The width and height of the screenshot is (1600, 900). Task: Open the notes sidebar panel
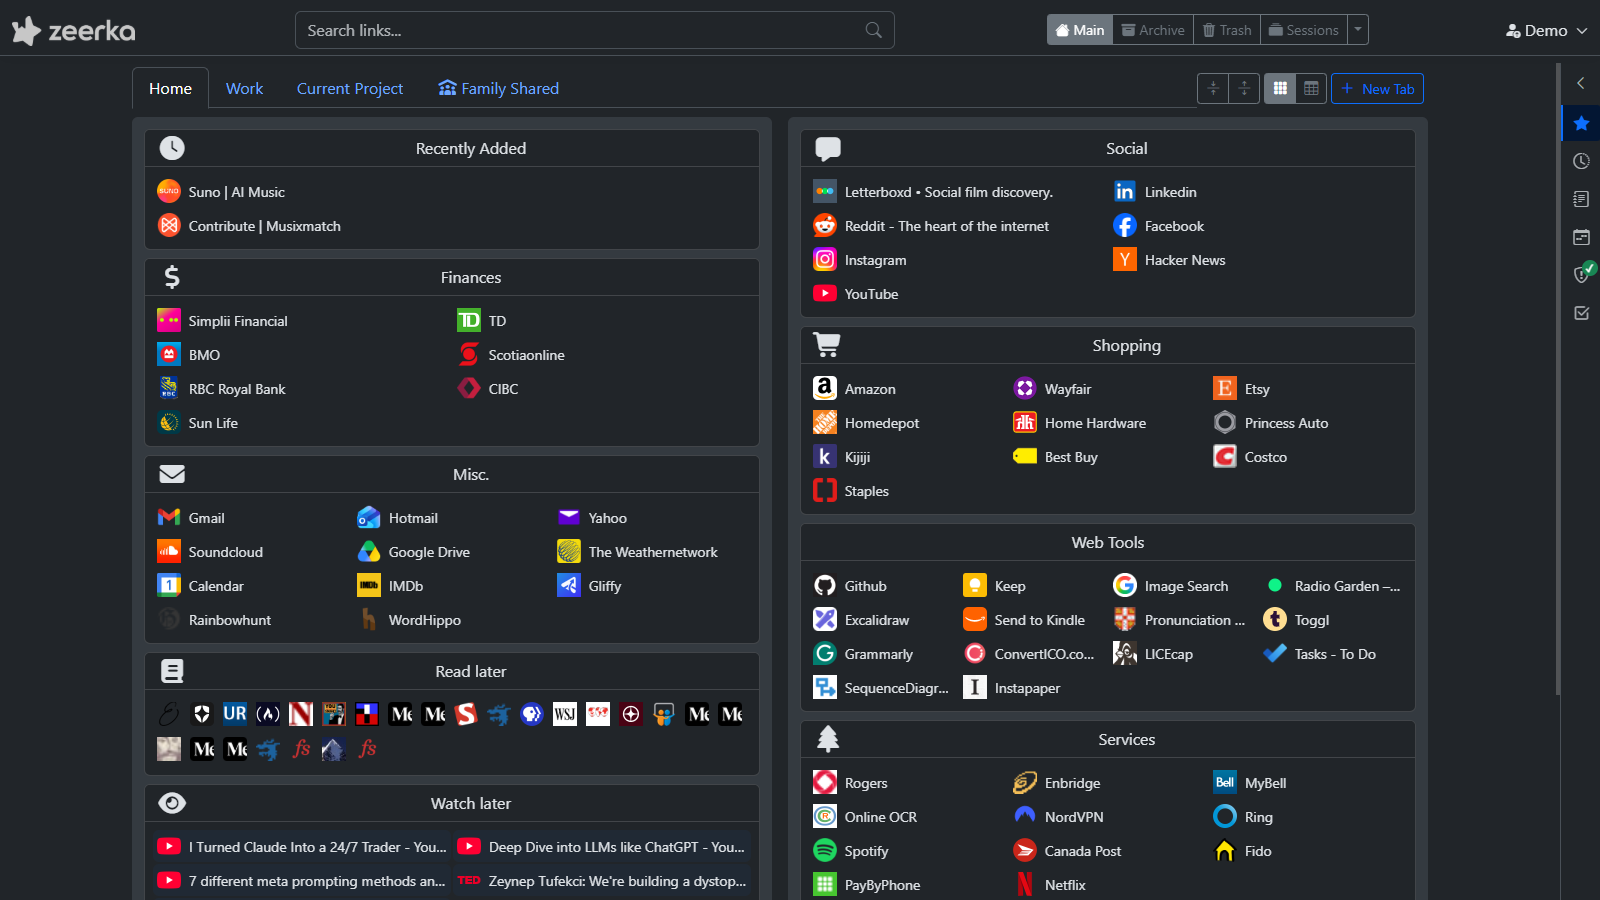(x=1581, y=199)
